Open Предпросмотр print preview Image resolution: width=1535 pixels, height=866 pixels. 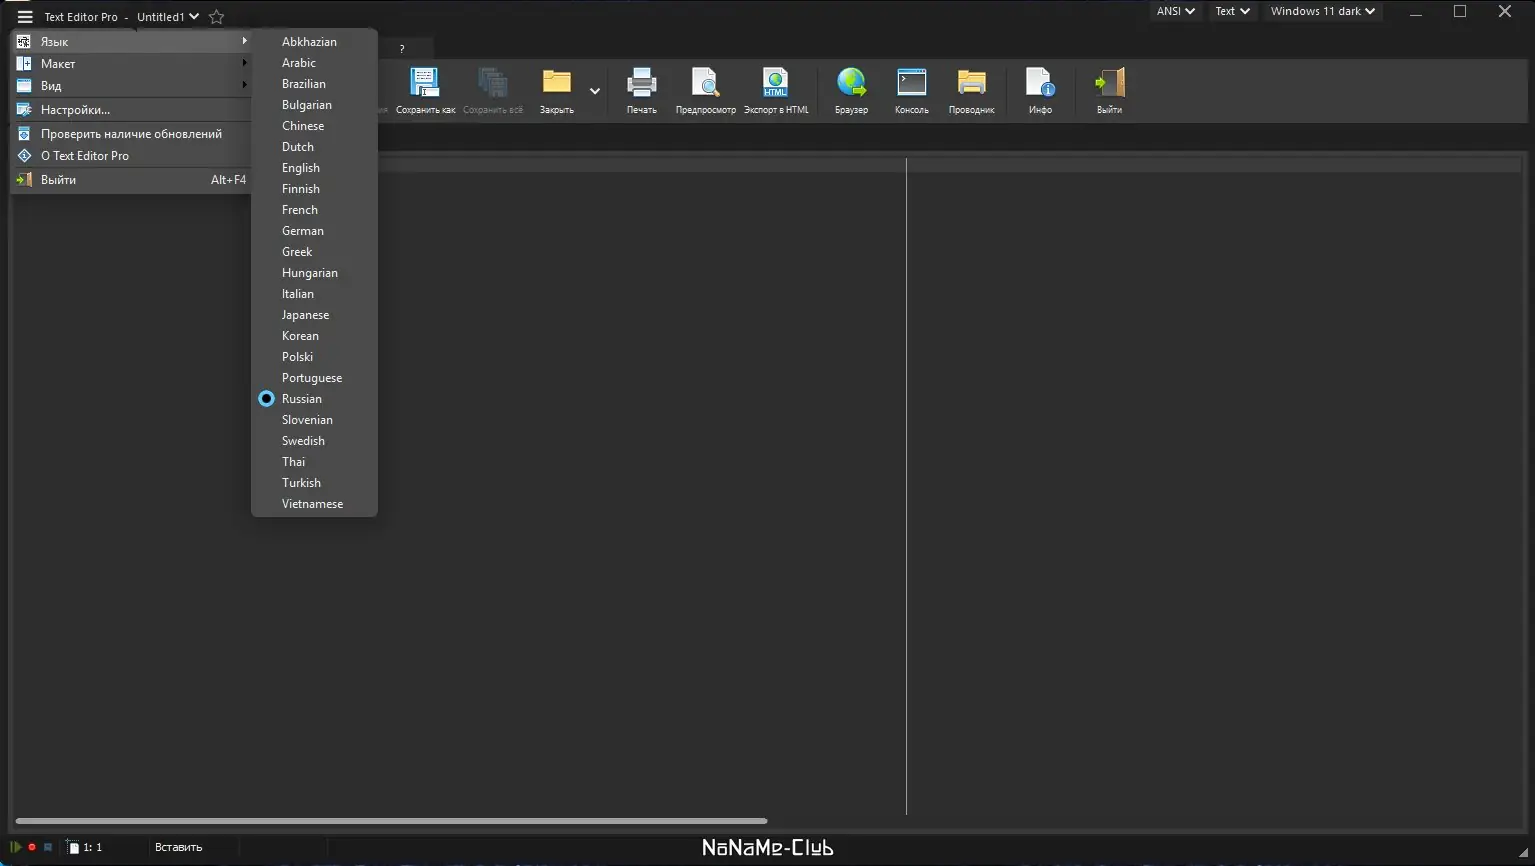point(706,91)
